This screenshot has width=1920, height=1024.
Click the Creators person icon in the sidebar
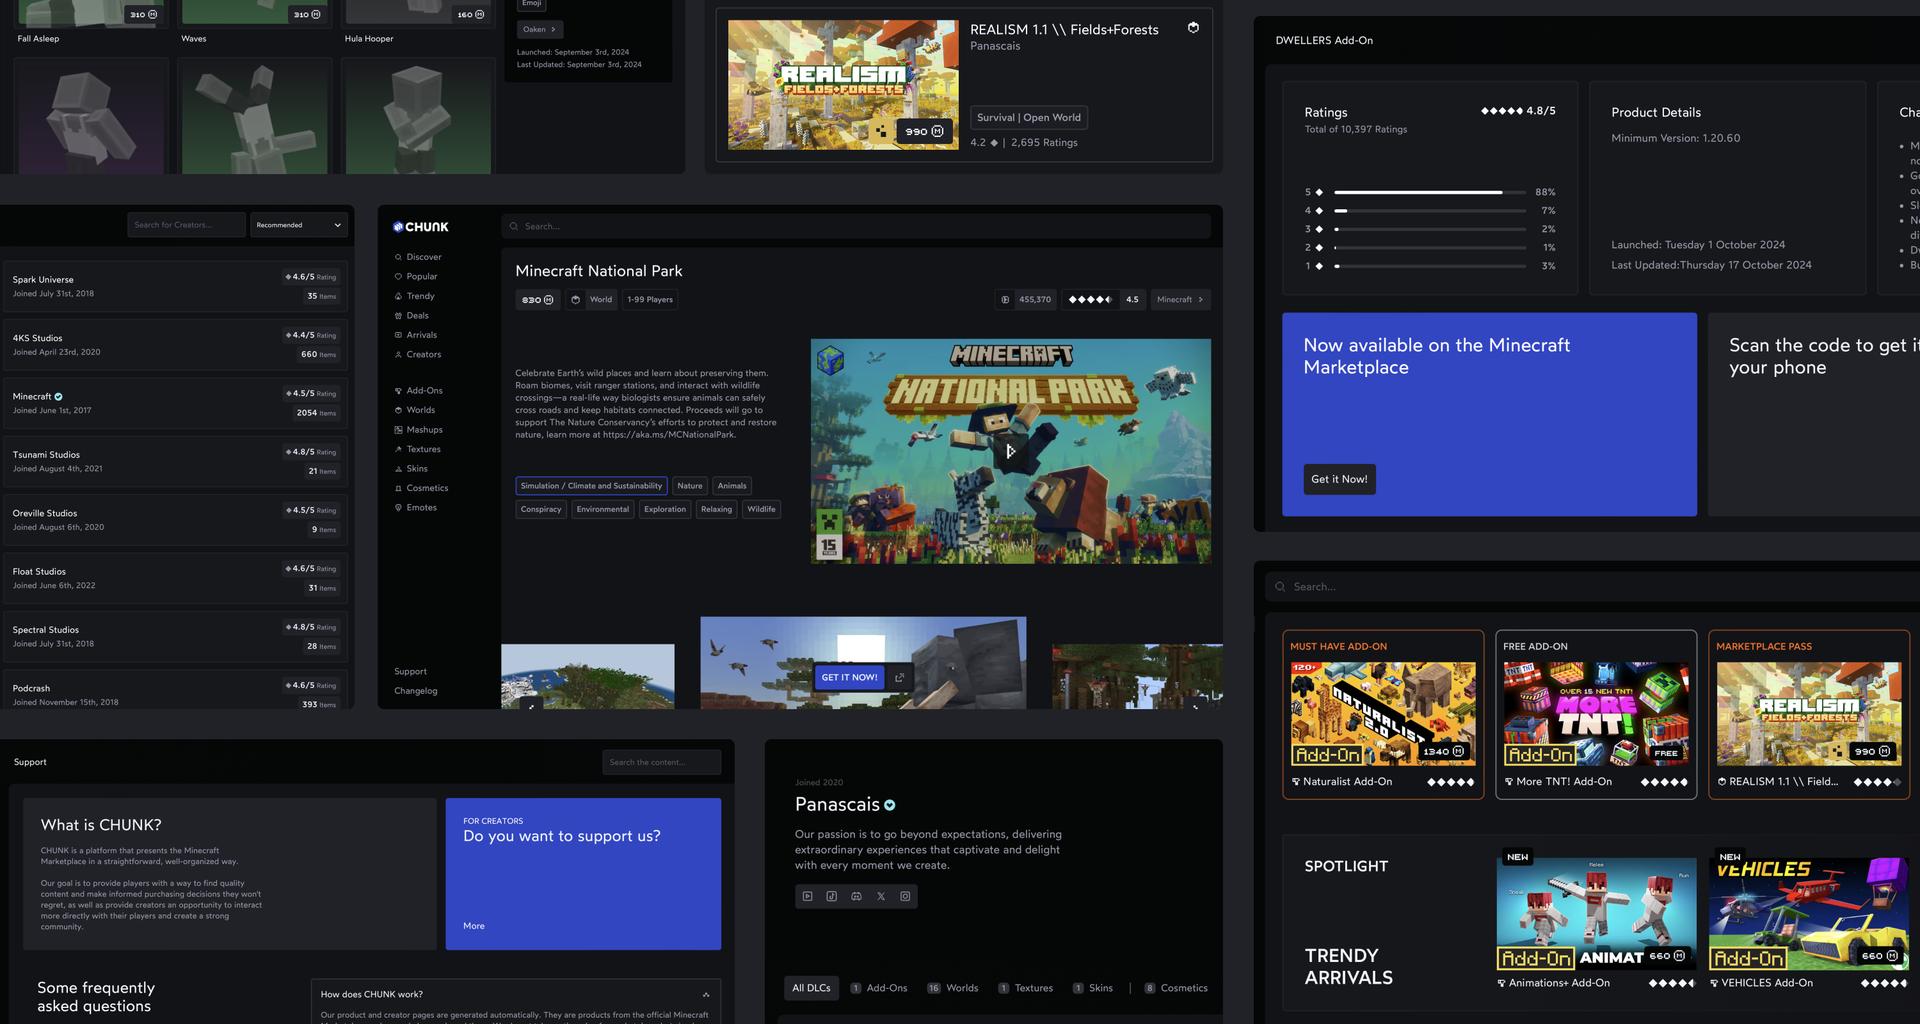tap(398, 355)
